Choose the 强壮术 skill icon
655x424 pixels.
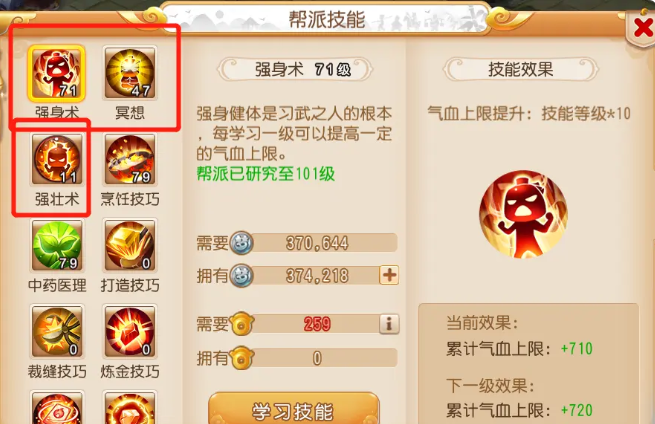(x=57, y=160)
